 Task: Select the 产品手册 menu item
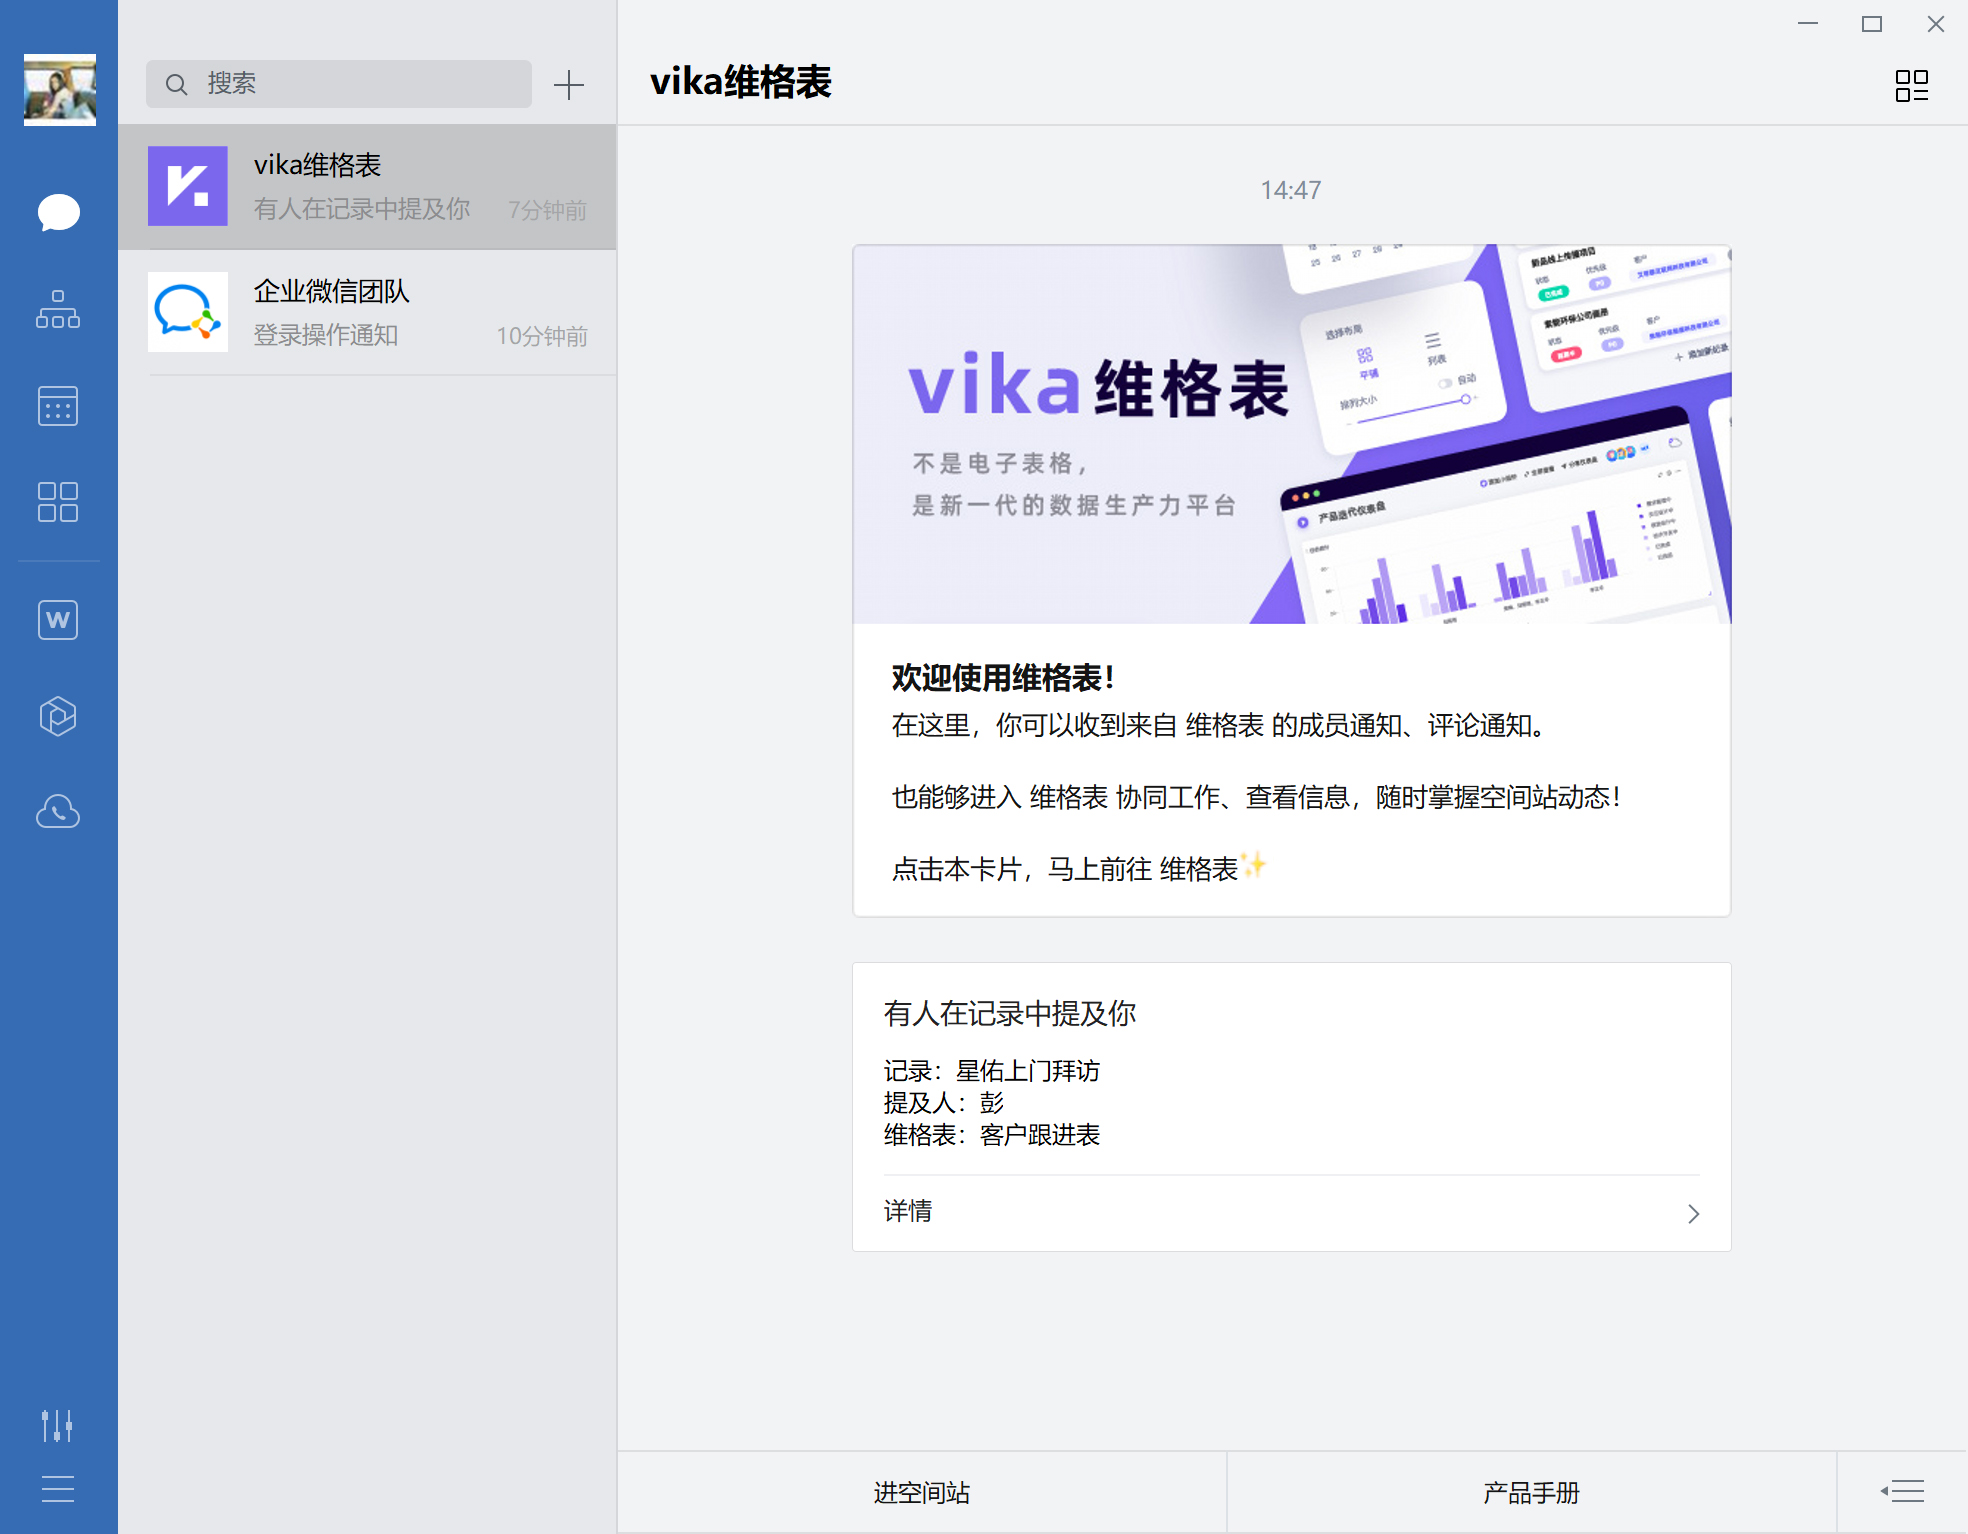point(1530,1492)
